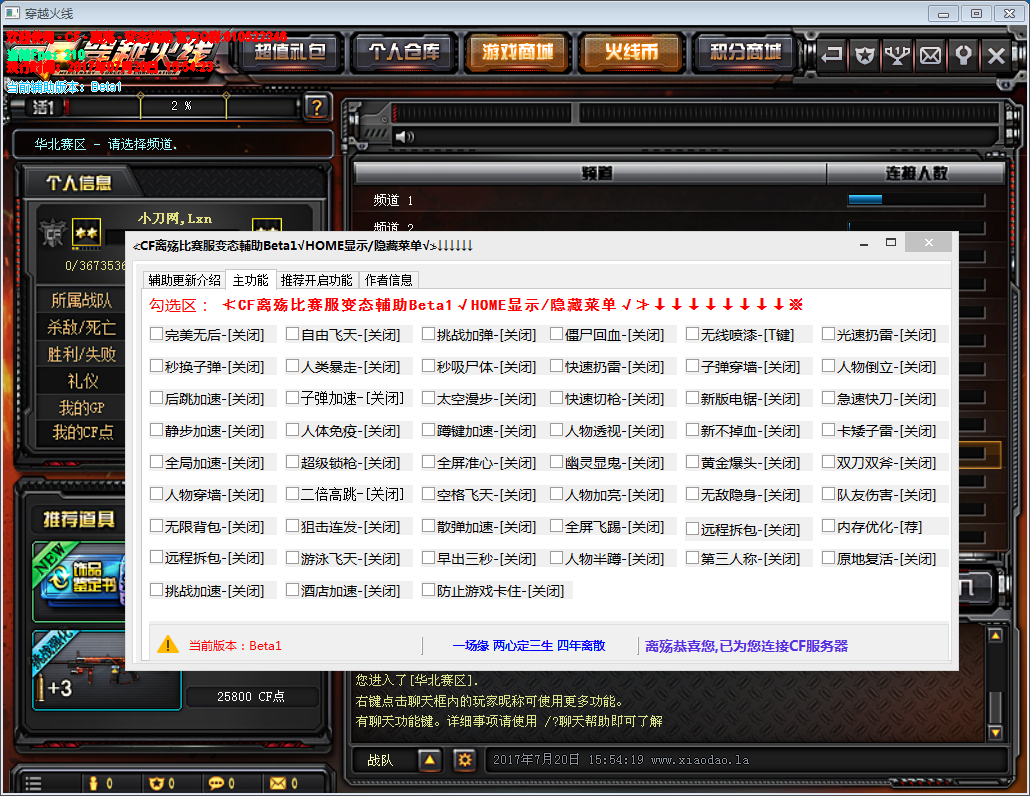Toggle 原地复活 checkbox

828,558
